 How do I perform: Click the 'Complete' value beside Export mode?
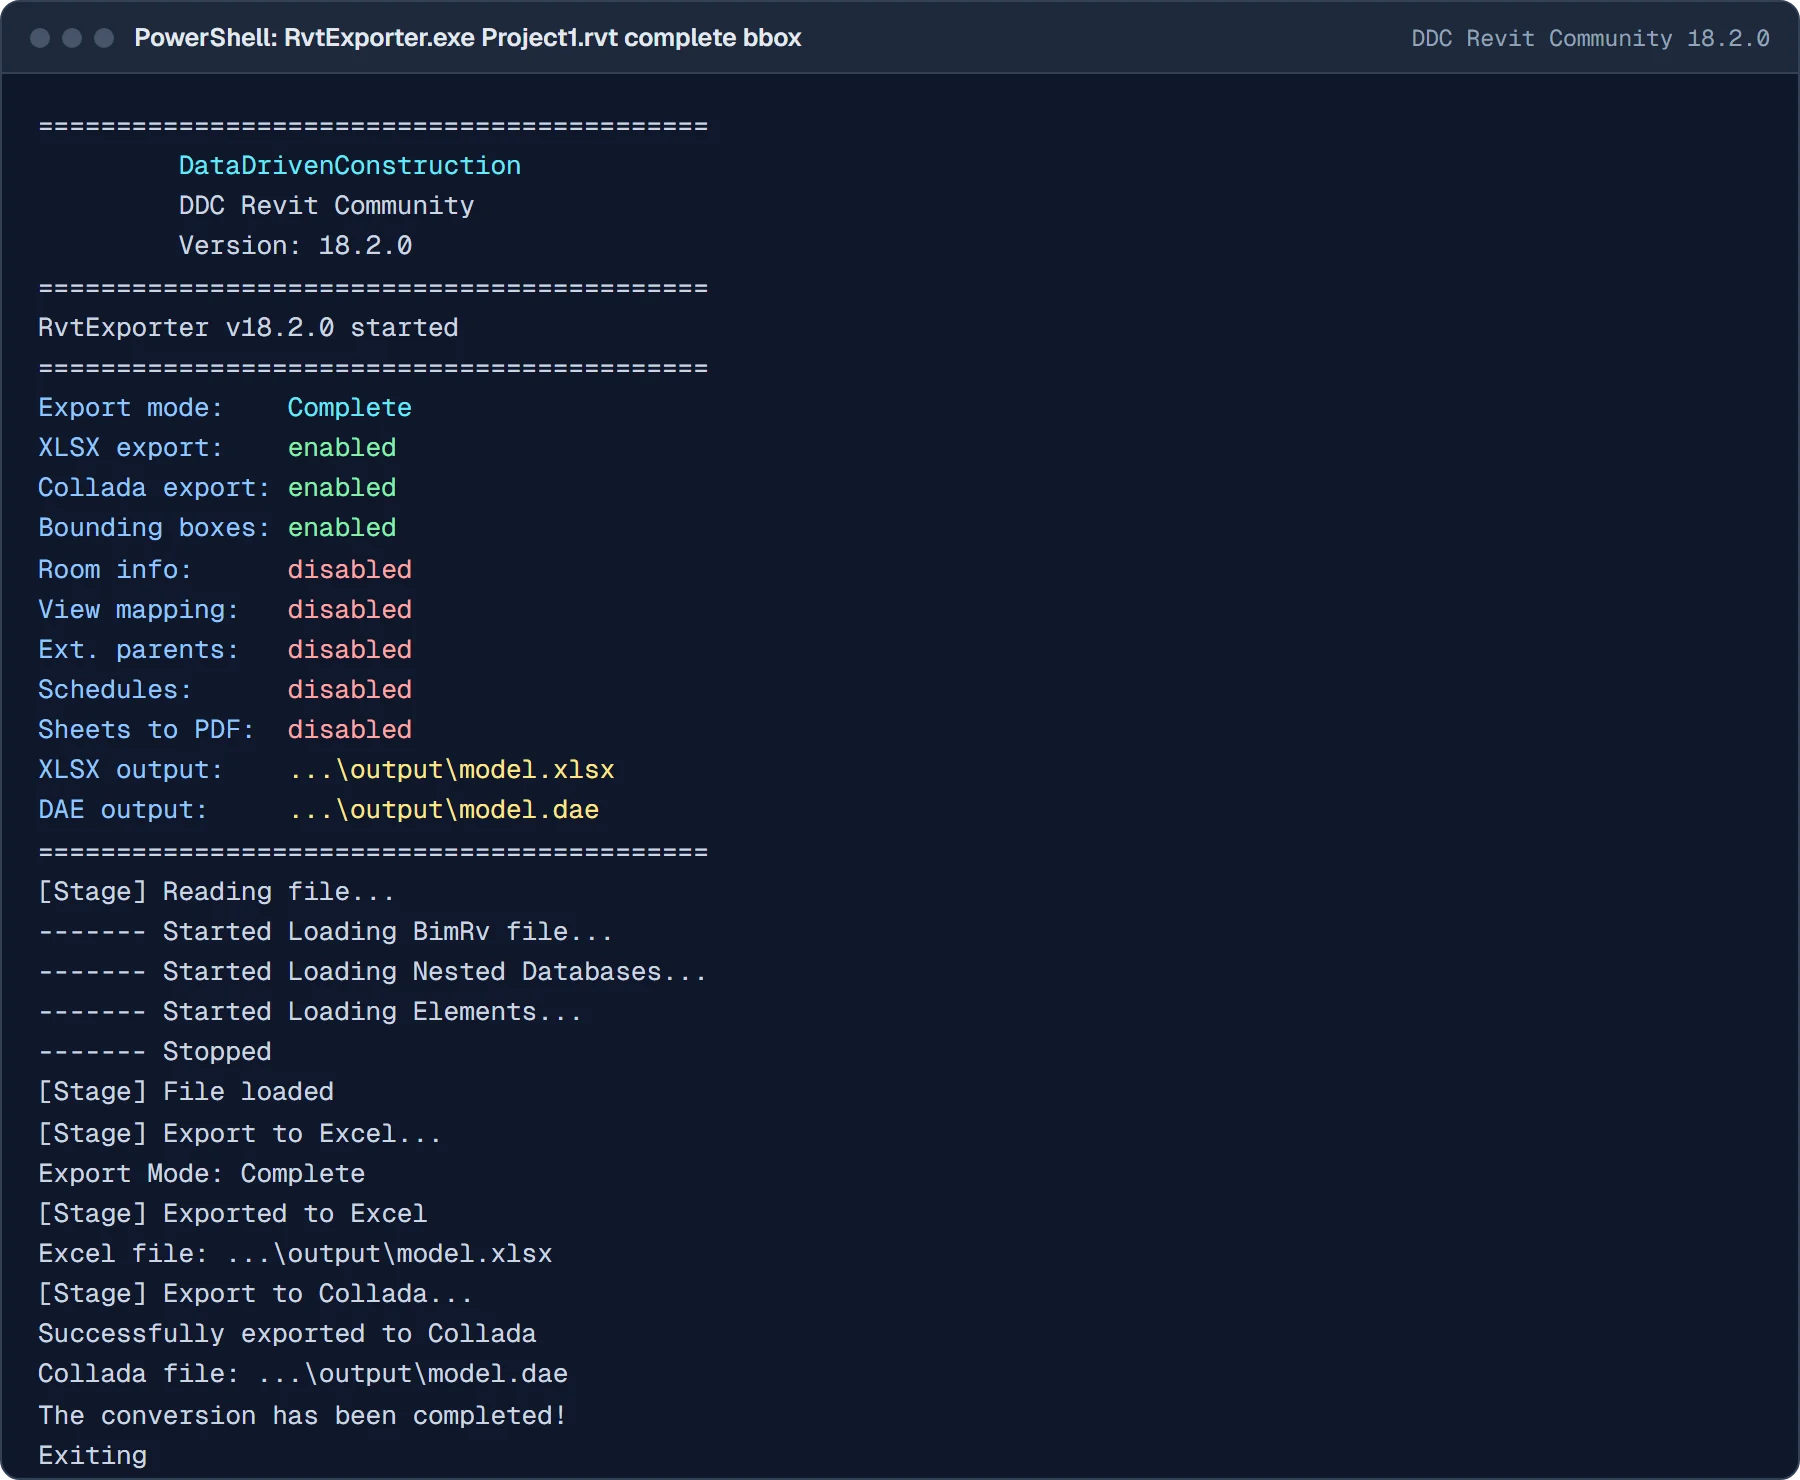pyautogui.click(x=349, y=408)
